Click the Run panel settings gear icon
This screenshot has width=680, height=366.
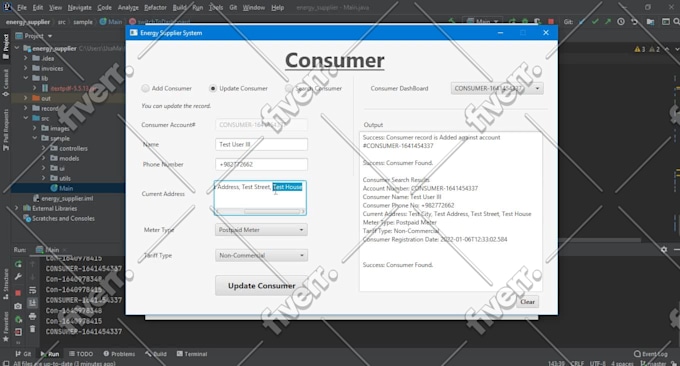tap(664, 249)
